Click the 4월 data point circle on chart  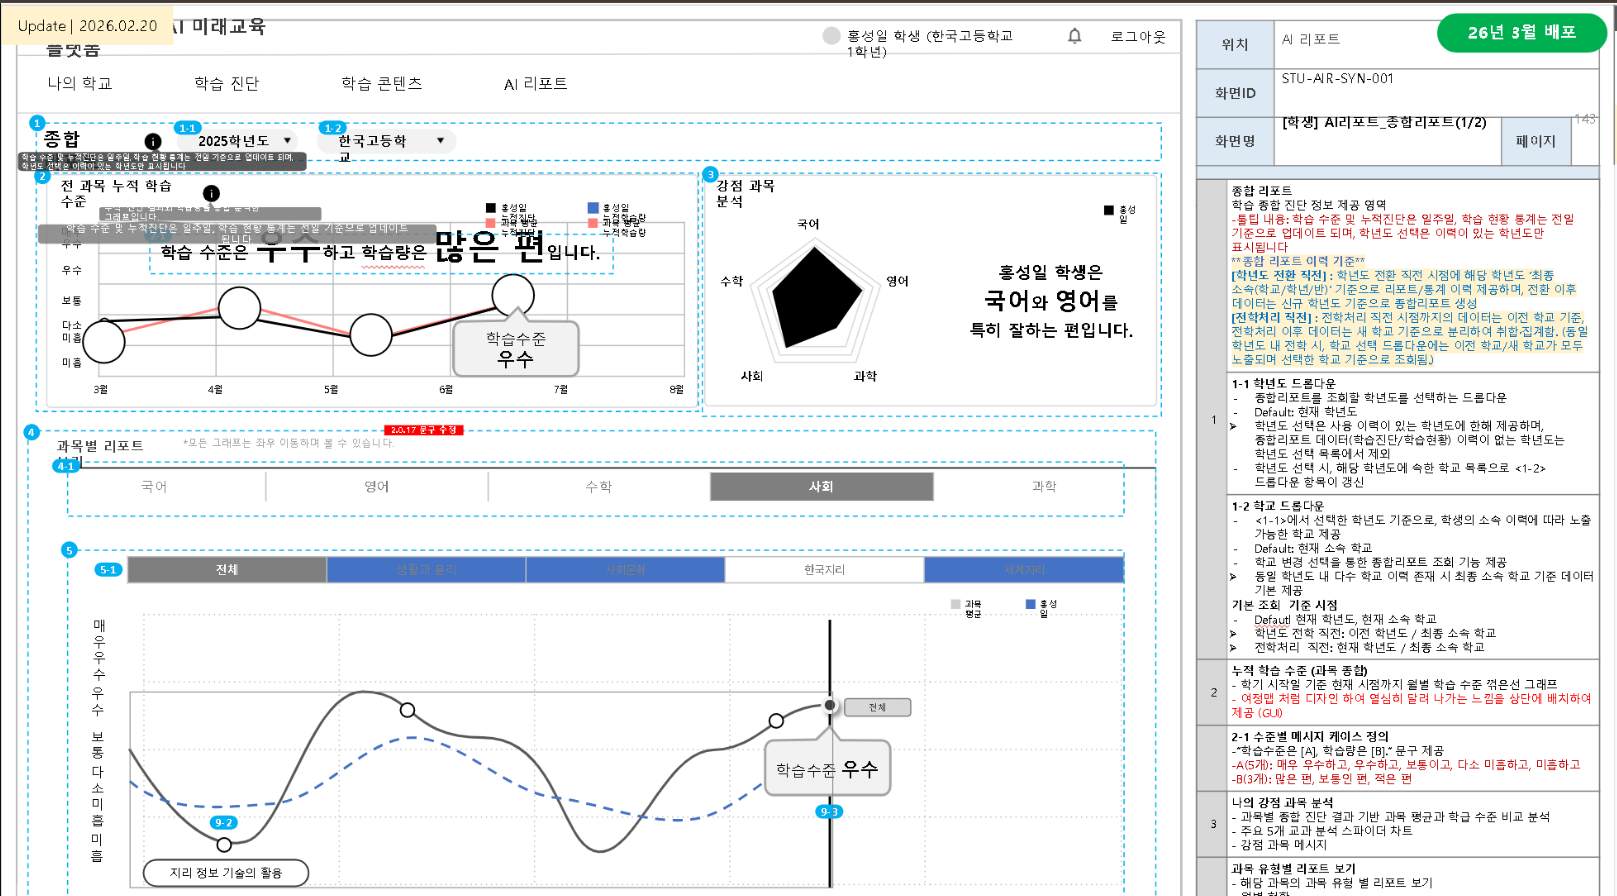click(x=239, y=308)
